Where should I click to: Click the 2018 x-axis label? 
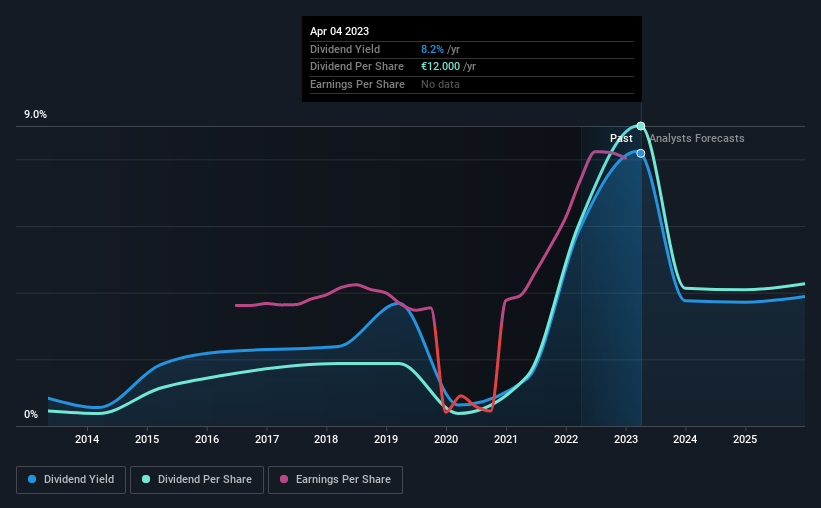pyautogui.click(x=326, y=439)
